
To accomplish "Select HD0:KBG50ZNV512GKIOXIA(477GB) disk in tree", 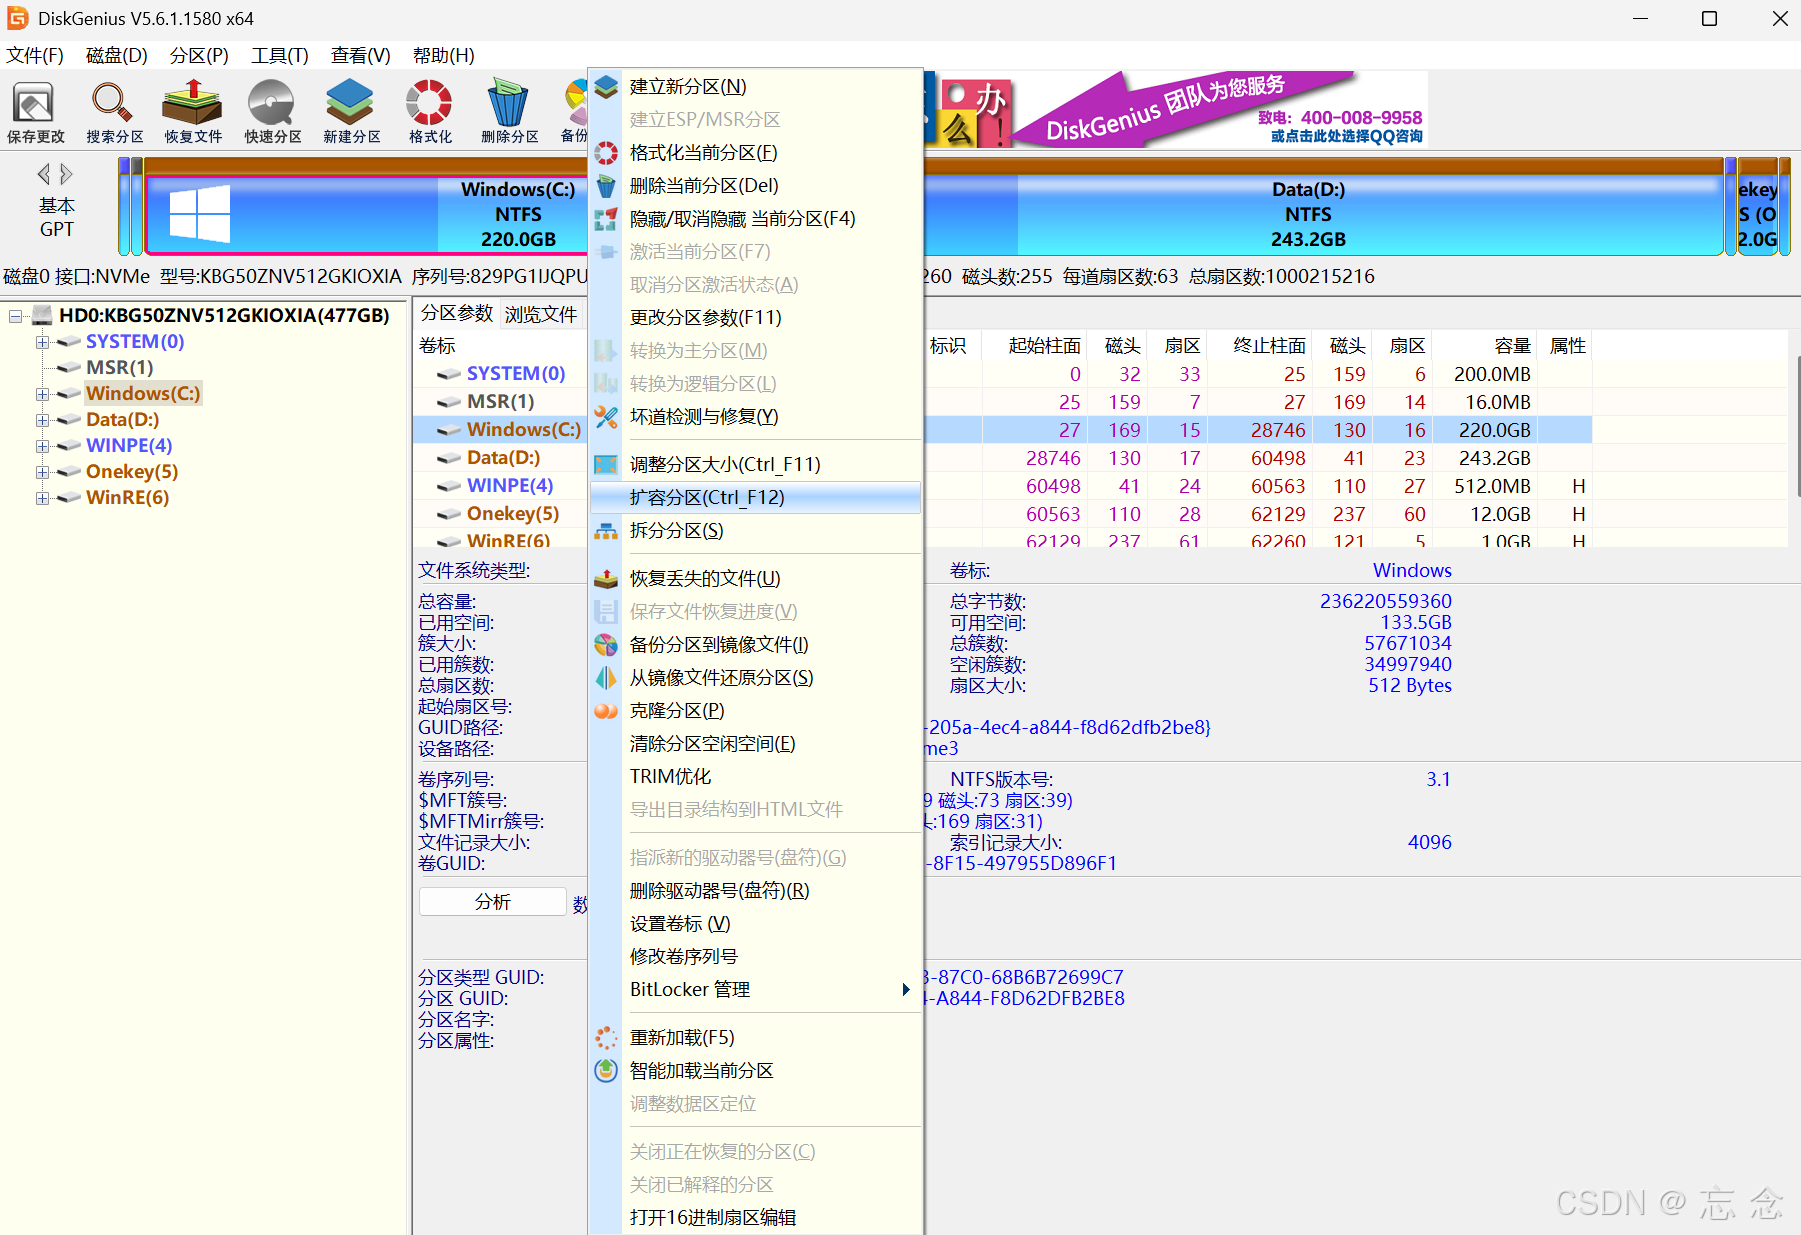I will pyautogui.click(x=224, y=316).
